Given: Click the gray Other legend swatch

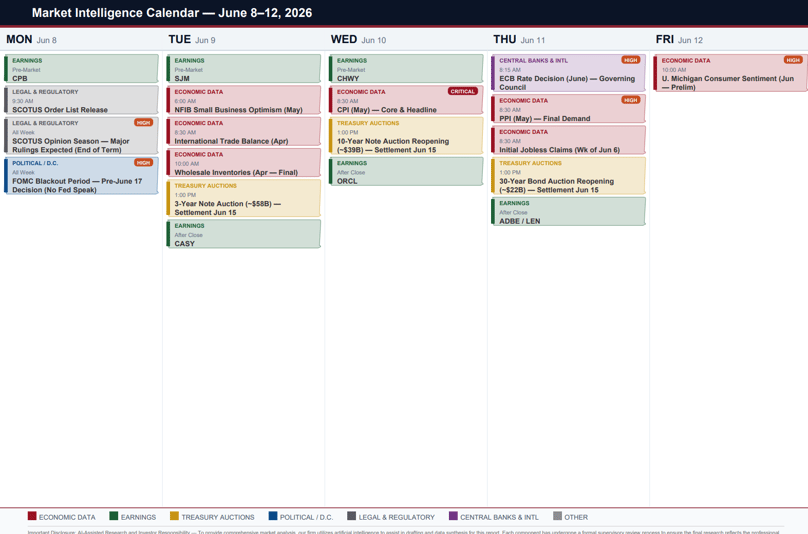Looking at the screenshot, I should [x=558, y=516].
